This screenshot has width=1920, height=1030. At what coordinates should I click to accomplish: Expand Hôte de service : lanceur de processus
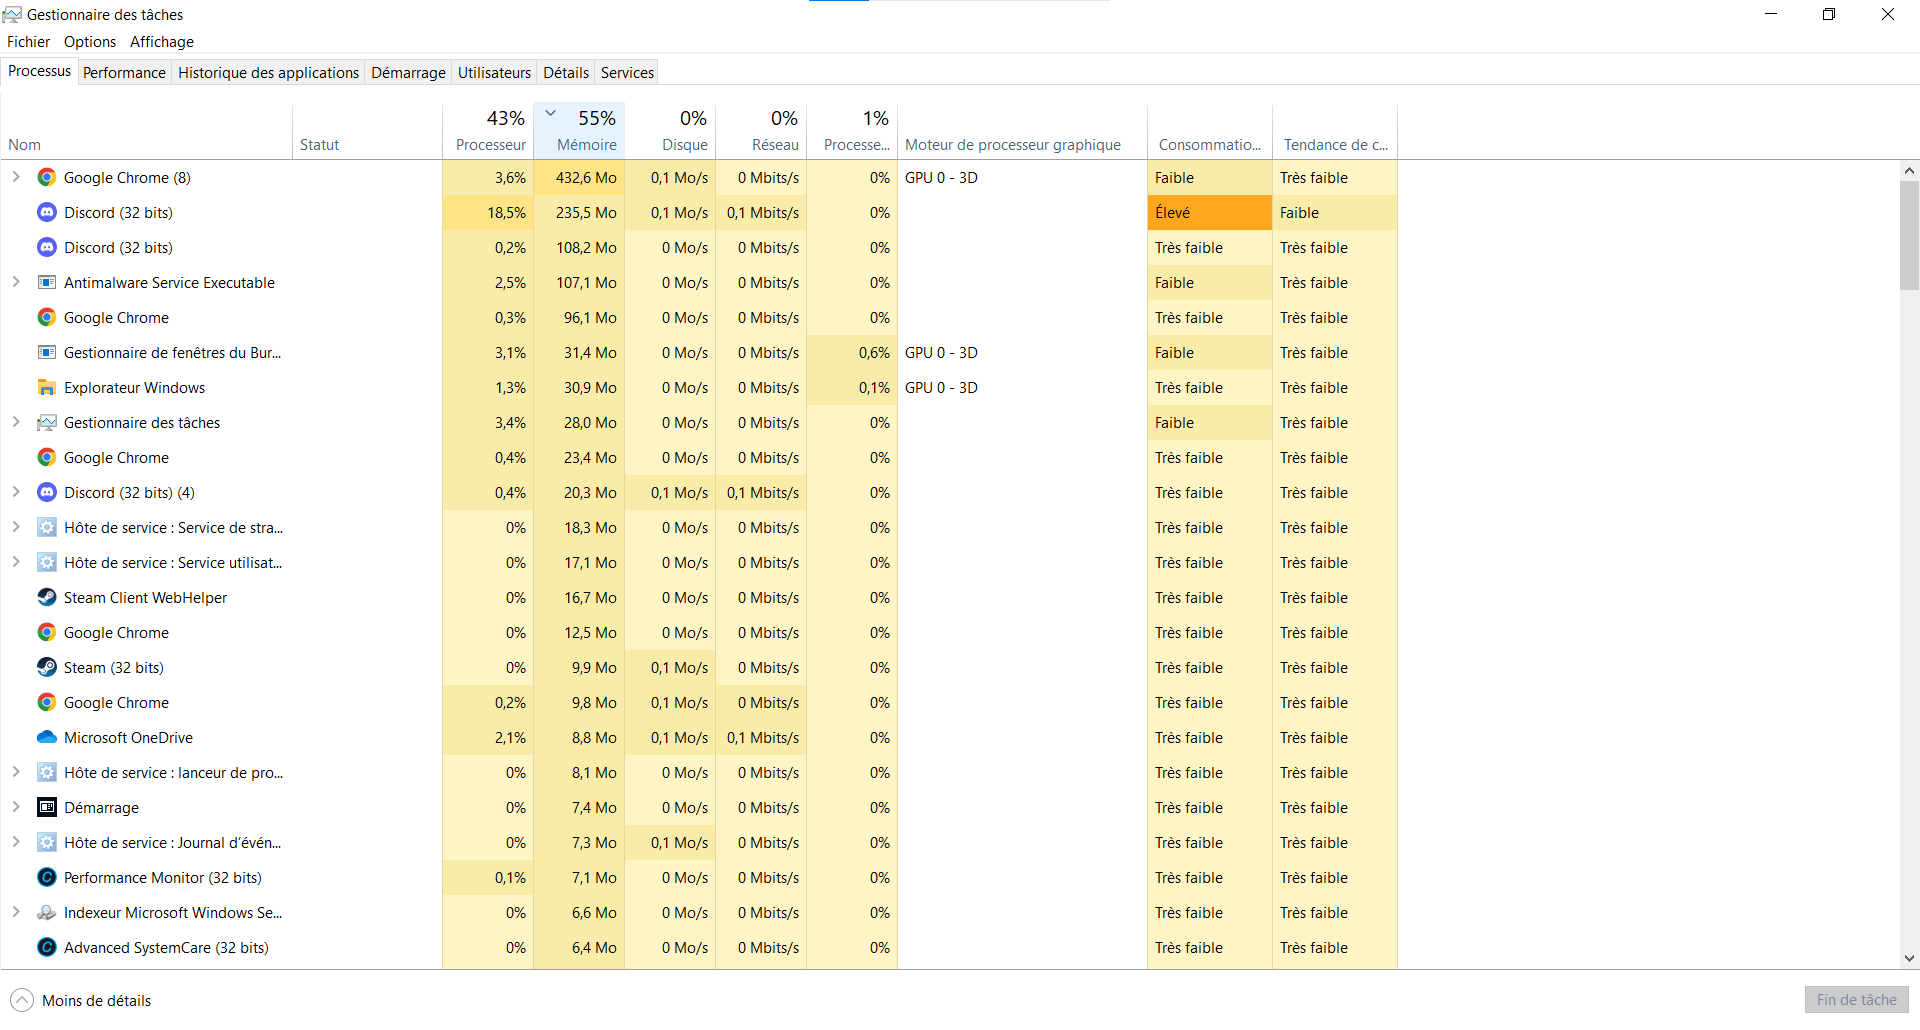click(16, 772)
